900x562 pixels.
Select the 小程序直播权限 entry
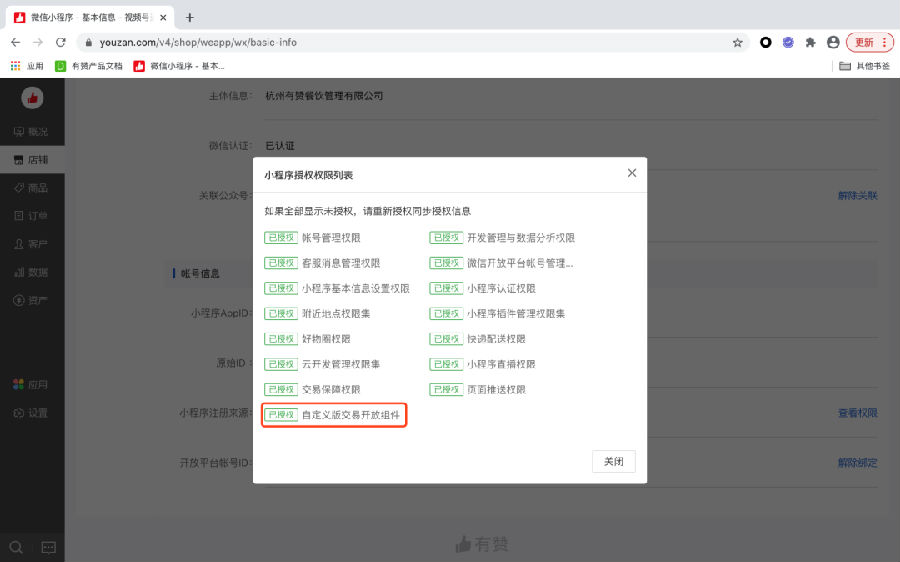[501, 364]
